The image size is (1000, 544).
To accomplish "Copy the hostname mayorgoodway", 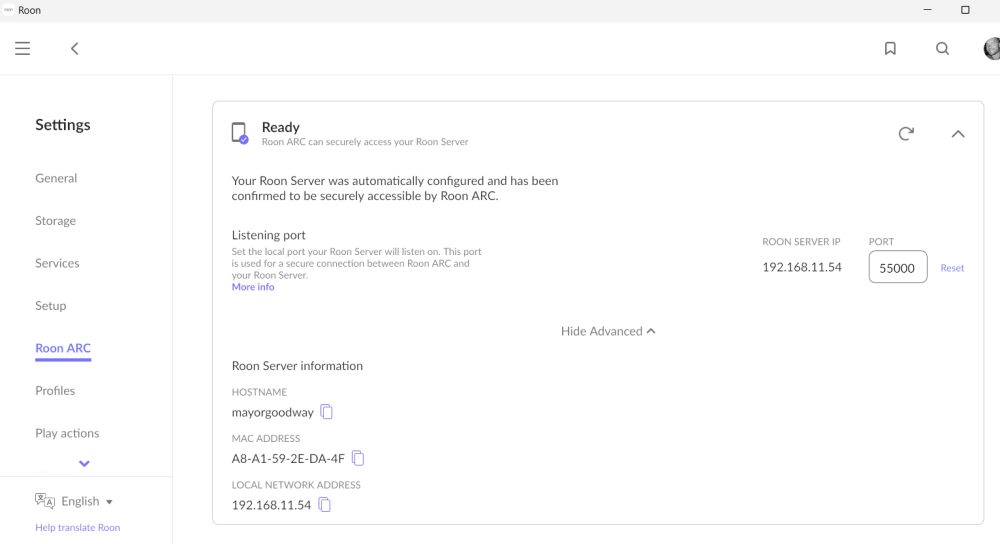I will [x=327, y=412].
